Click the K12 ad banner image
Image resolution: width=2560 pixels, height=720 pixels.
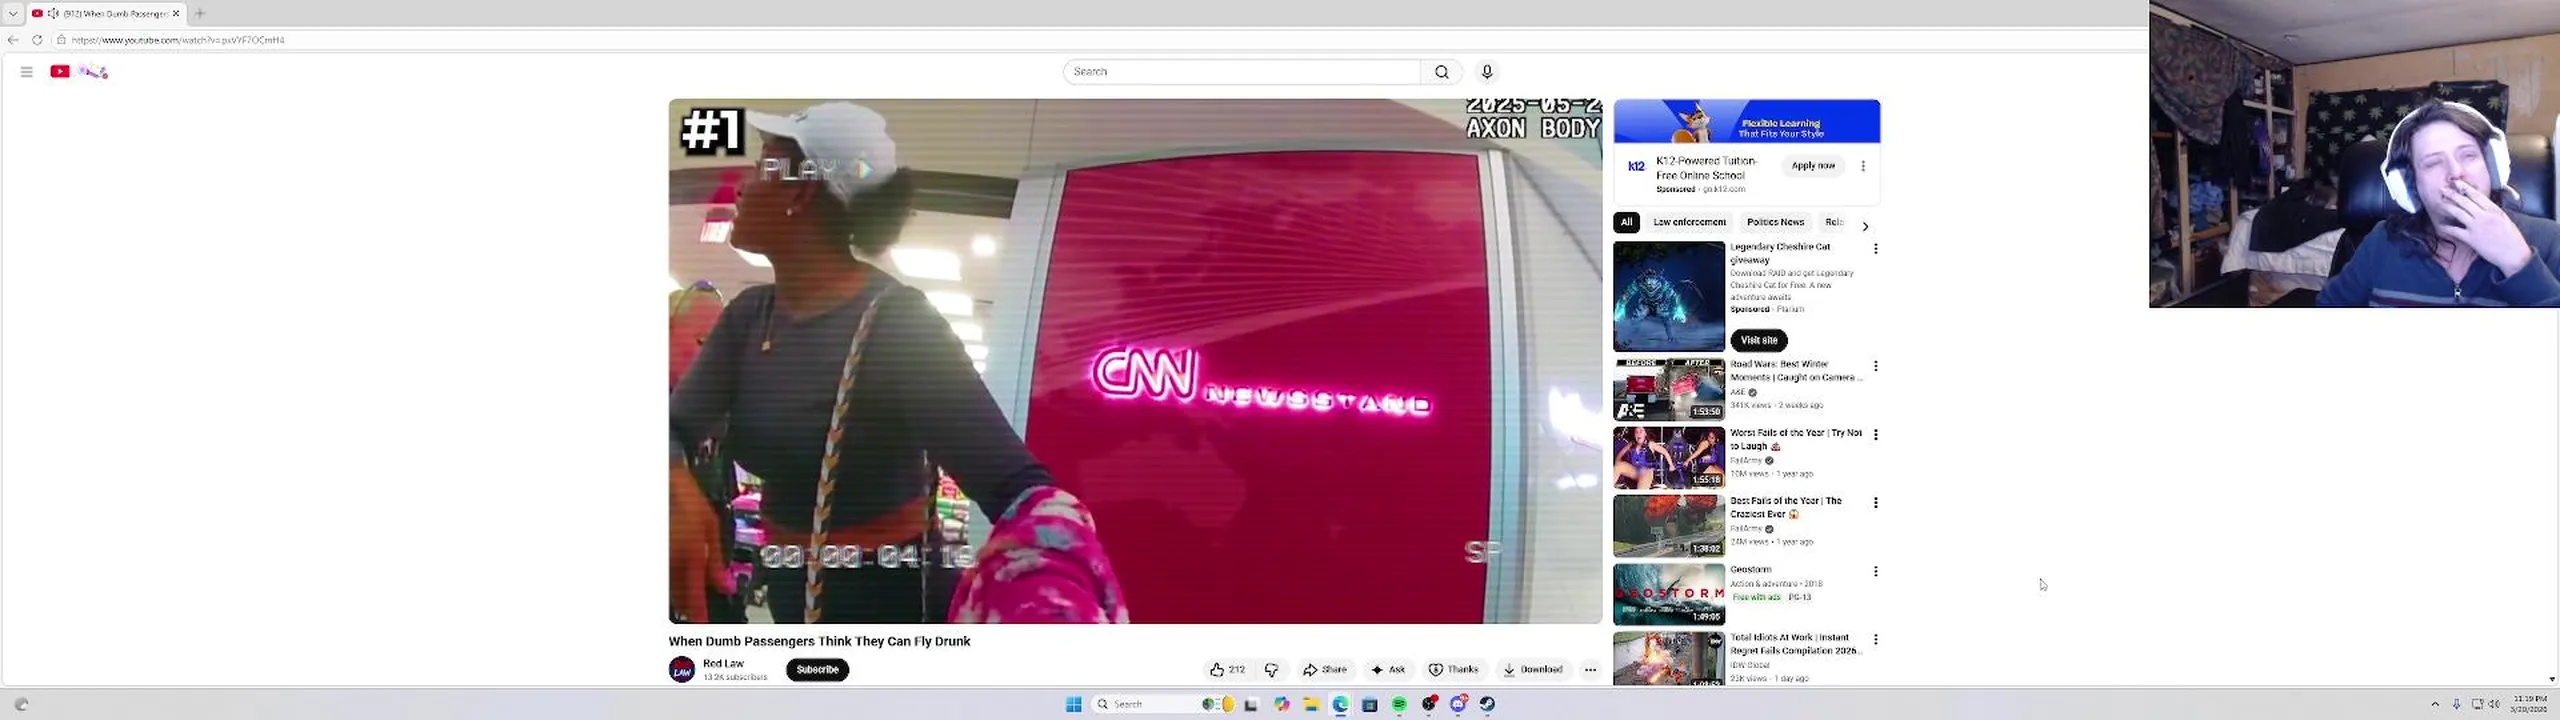click(x=1747, y=122)
